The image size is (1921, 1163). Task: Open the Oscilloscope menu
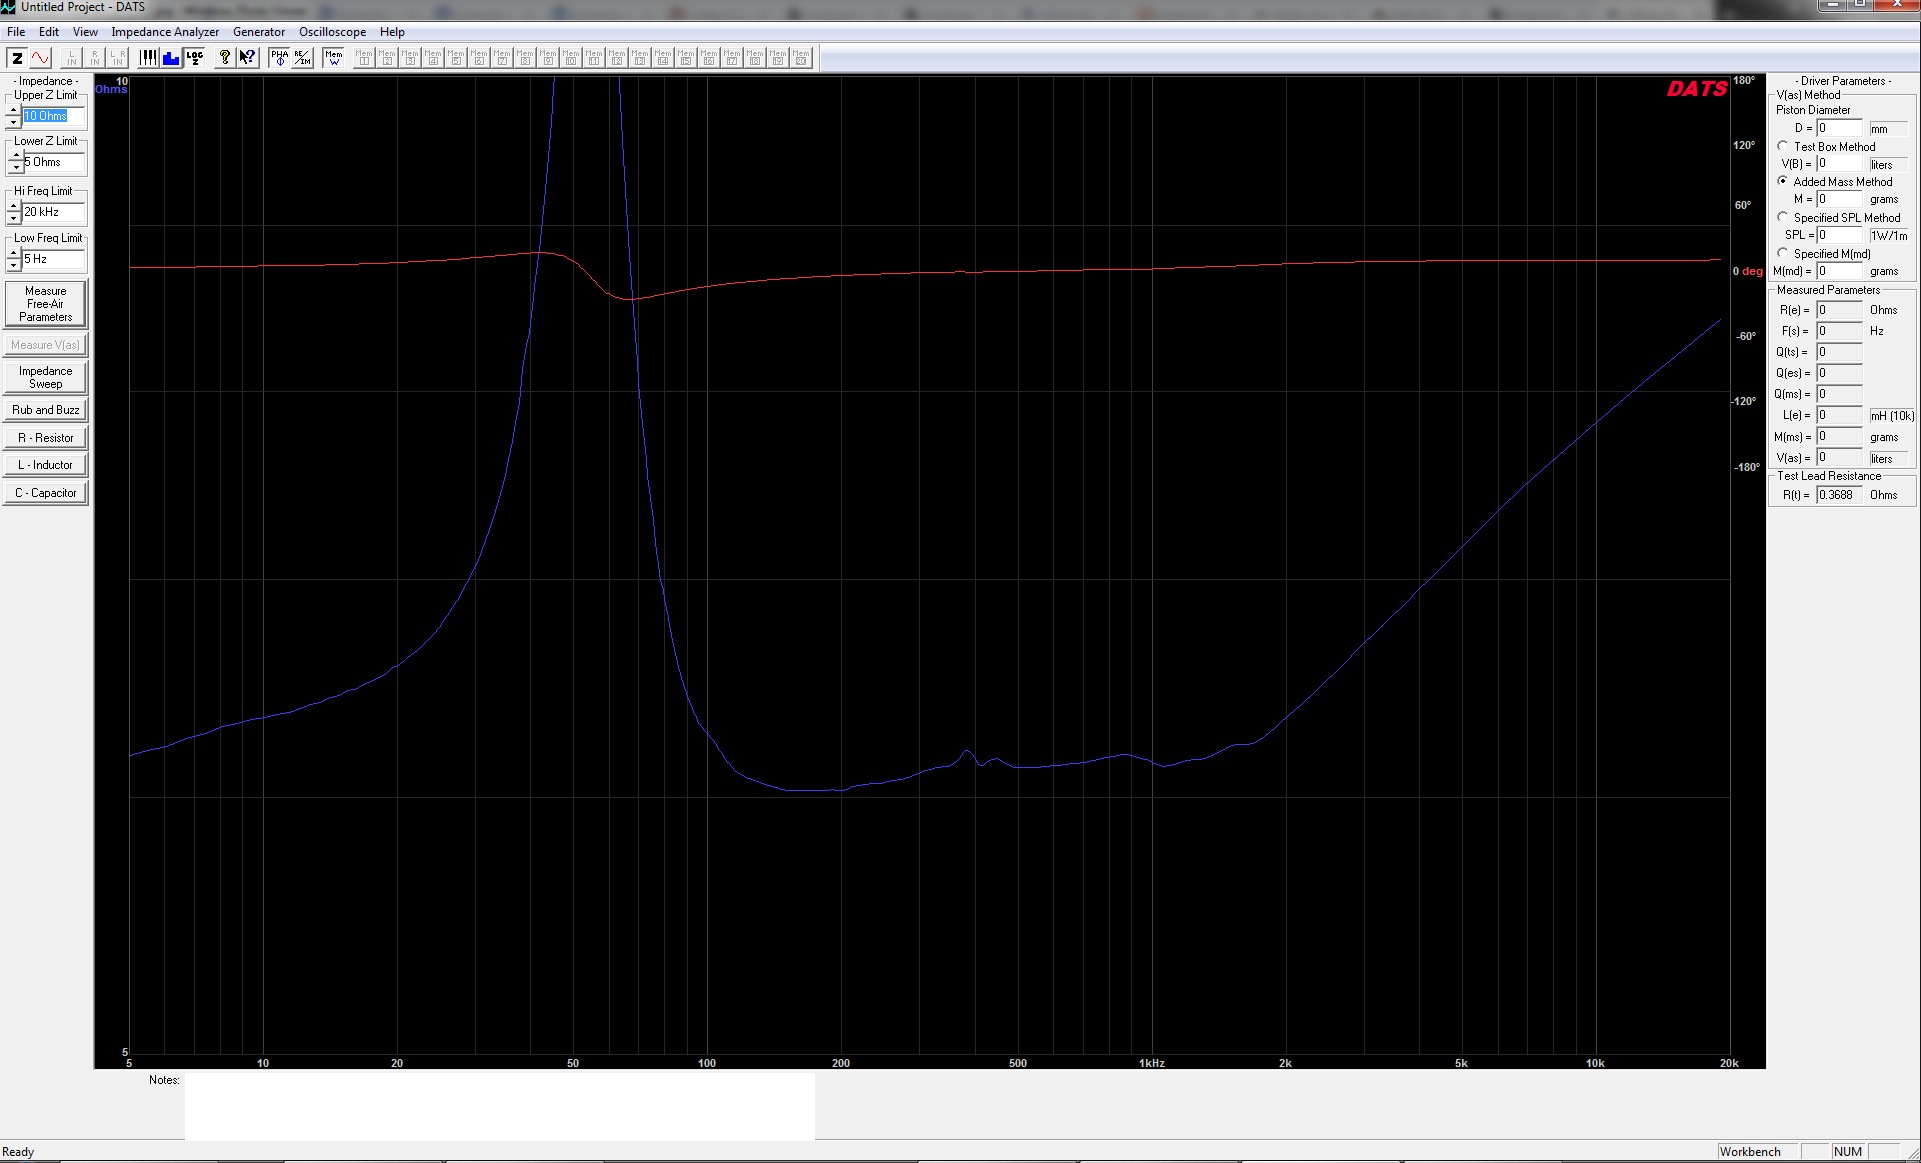[x=332, y=32]
